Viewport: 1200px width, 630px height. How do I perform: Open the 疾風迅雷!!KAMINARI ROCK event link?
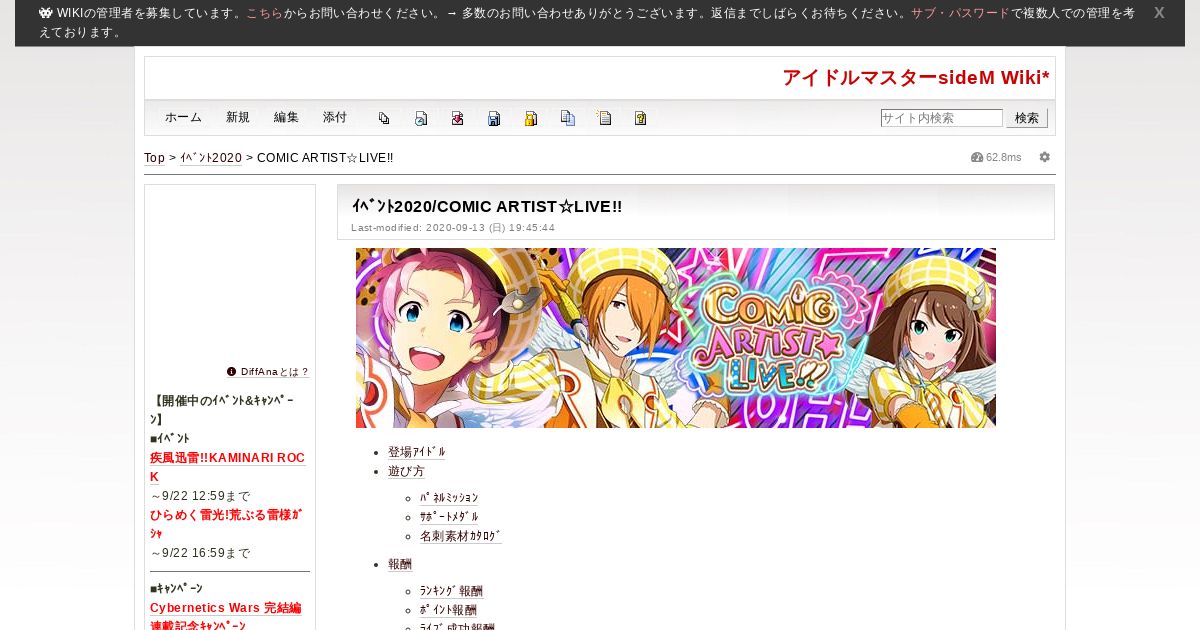coord(227,467)
